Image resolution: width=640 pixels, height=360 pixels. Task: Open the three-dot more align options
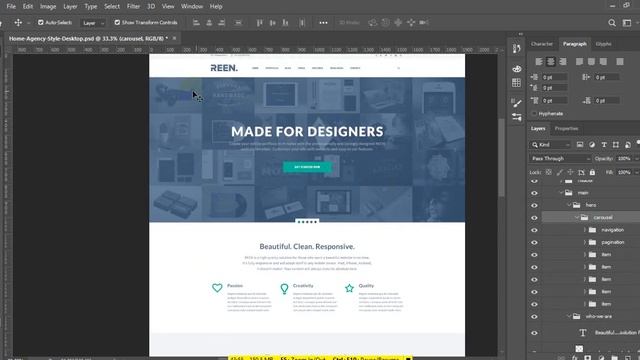[323, 22]
